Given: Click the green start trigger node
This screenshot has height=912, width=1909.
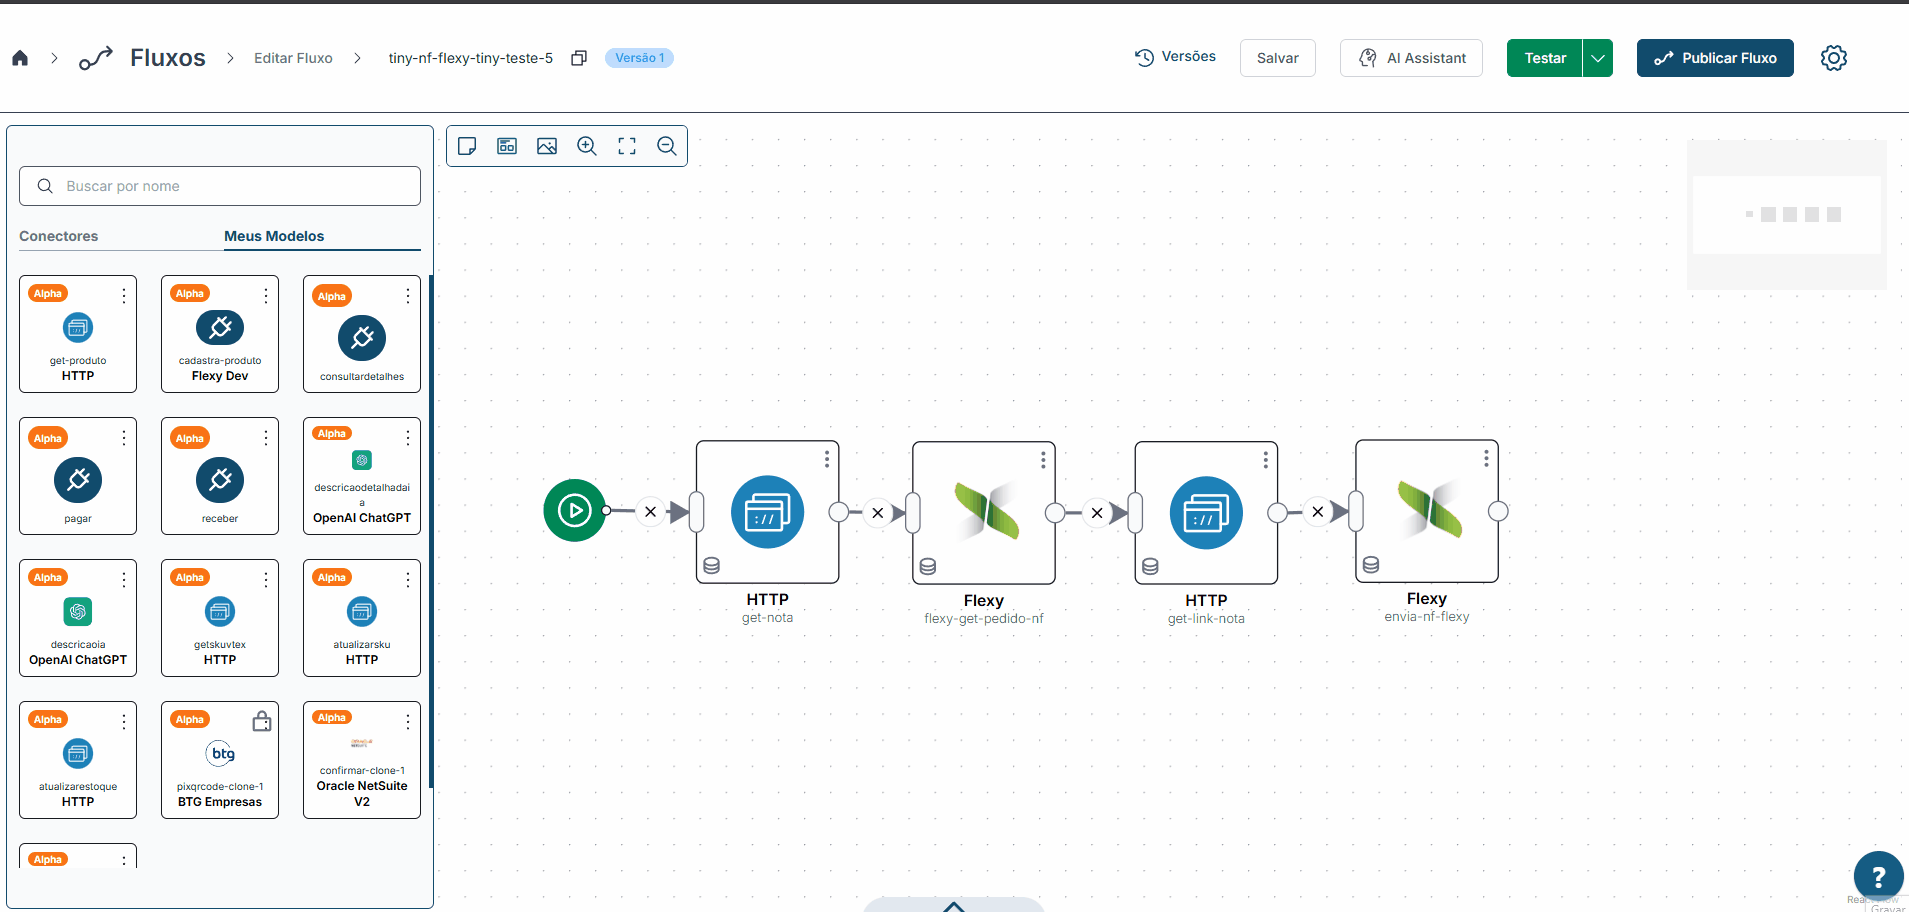Looking at the screenshot, I should click(574, 511).
